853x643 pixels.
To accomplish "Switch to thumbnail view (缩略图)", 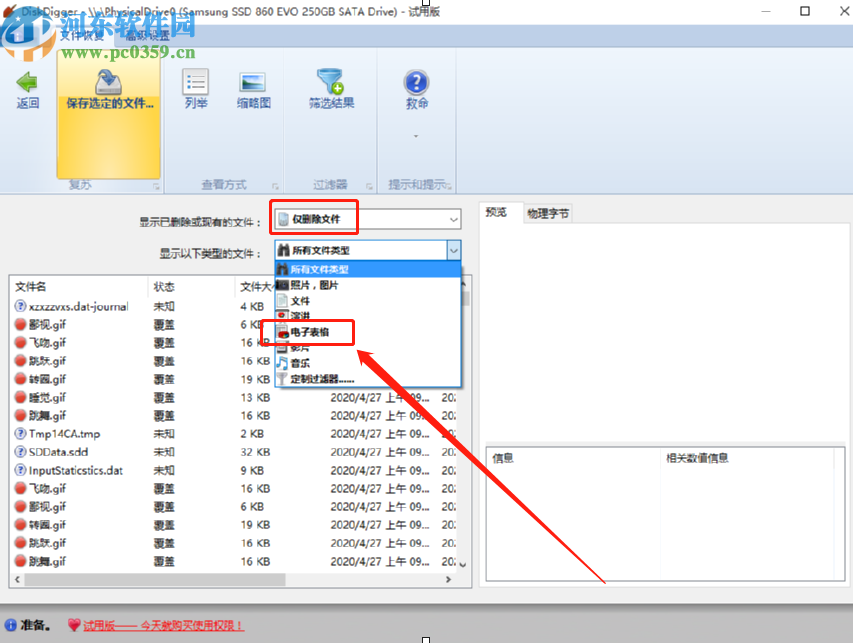I will (254, 90).
